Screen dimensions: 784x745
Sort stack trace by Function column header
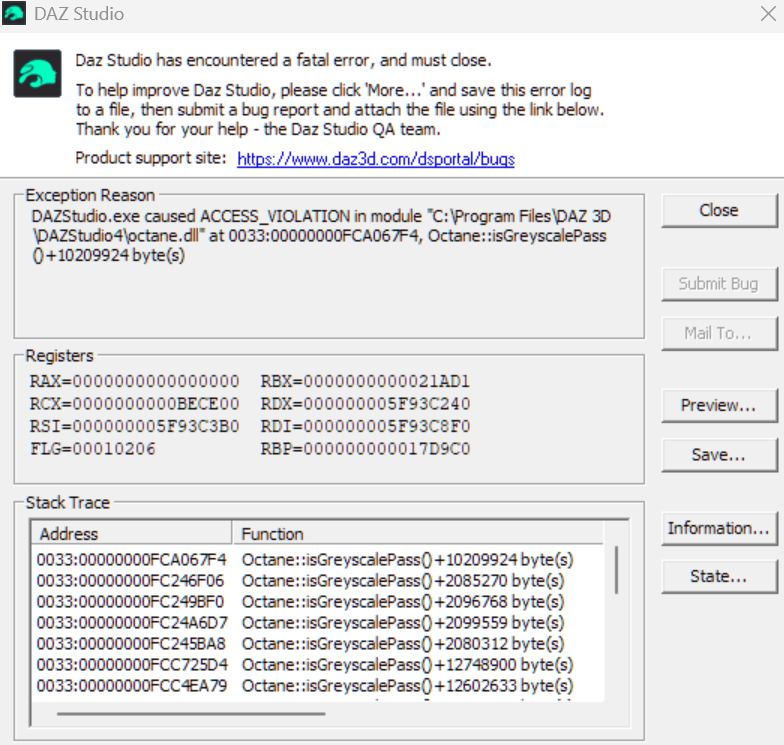click(x=418, y=534)
